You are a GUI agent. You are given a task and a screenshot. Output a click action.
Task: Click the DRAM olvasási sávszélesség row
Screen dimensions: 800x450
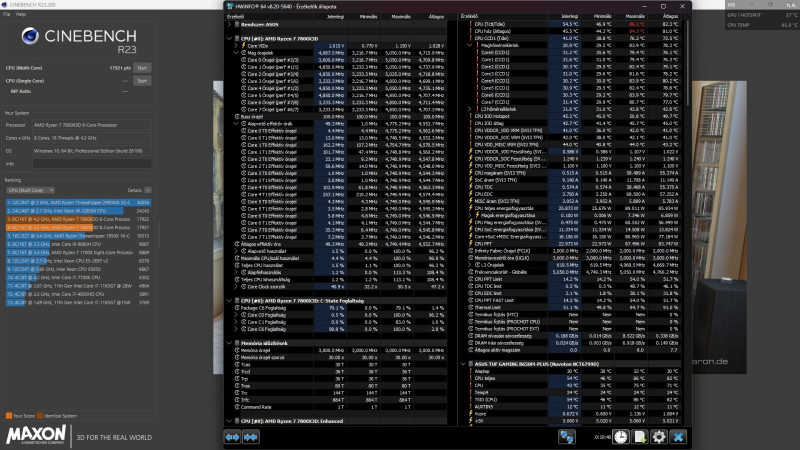(573, 336)
